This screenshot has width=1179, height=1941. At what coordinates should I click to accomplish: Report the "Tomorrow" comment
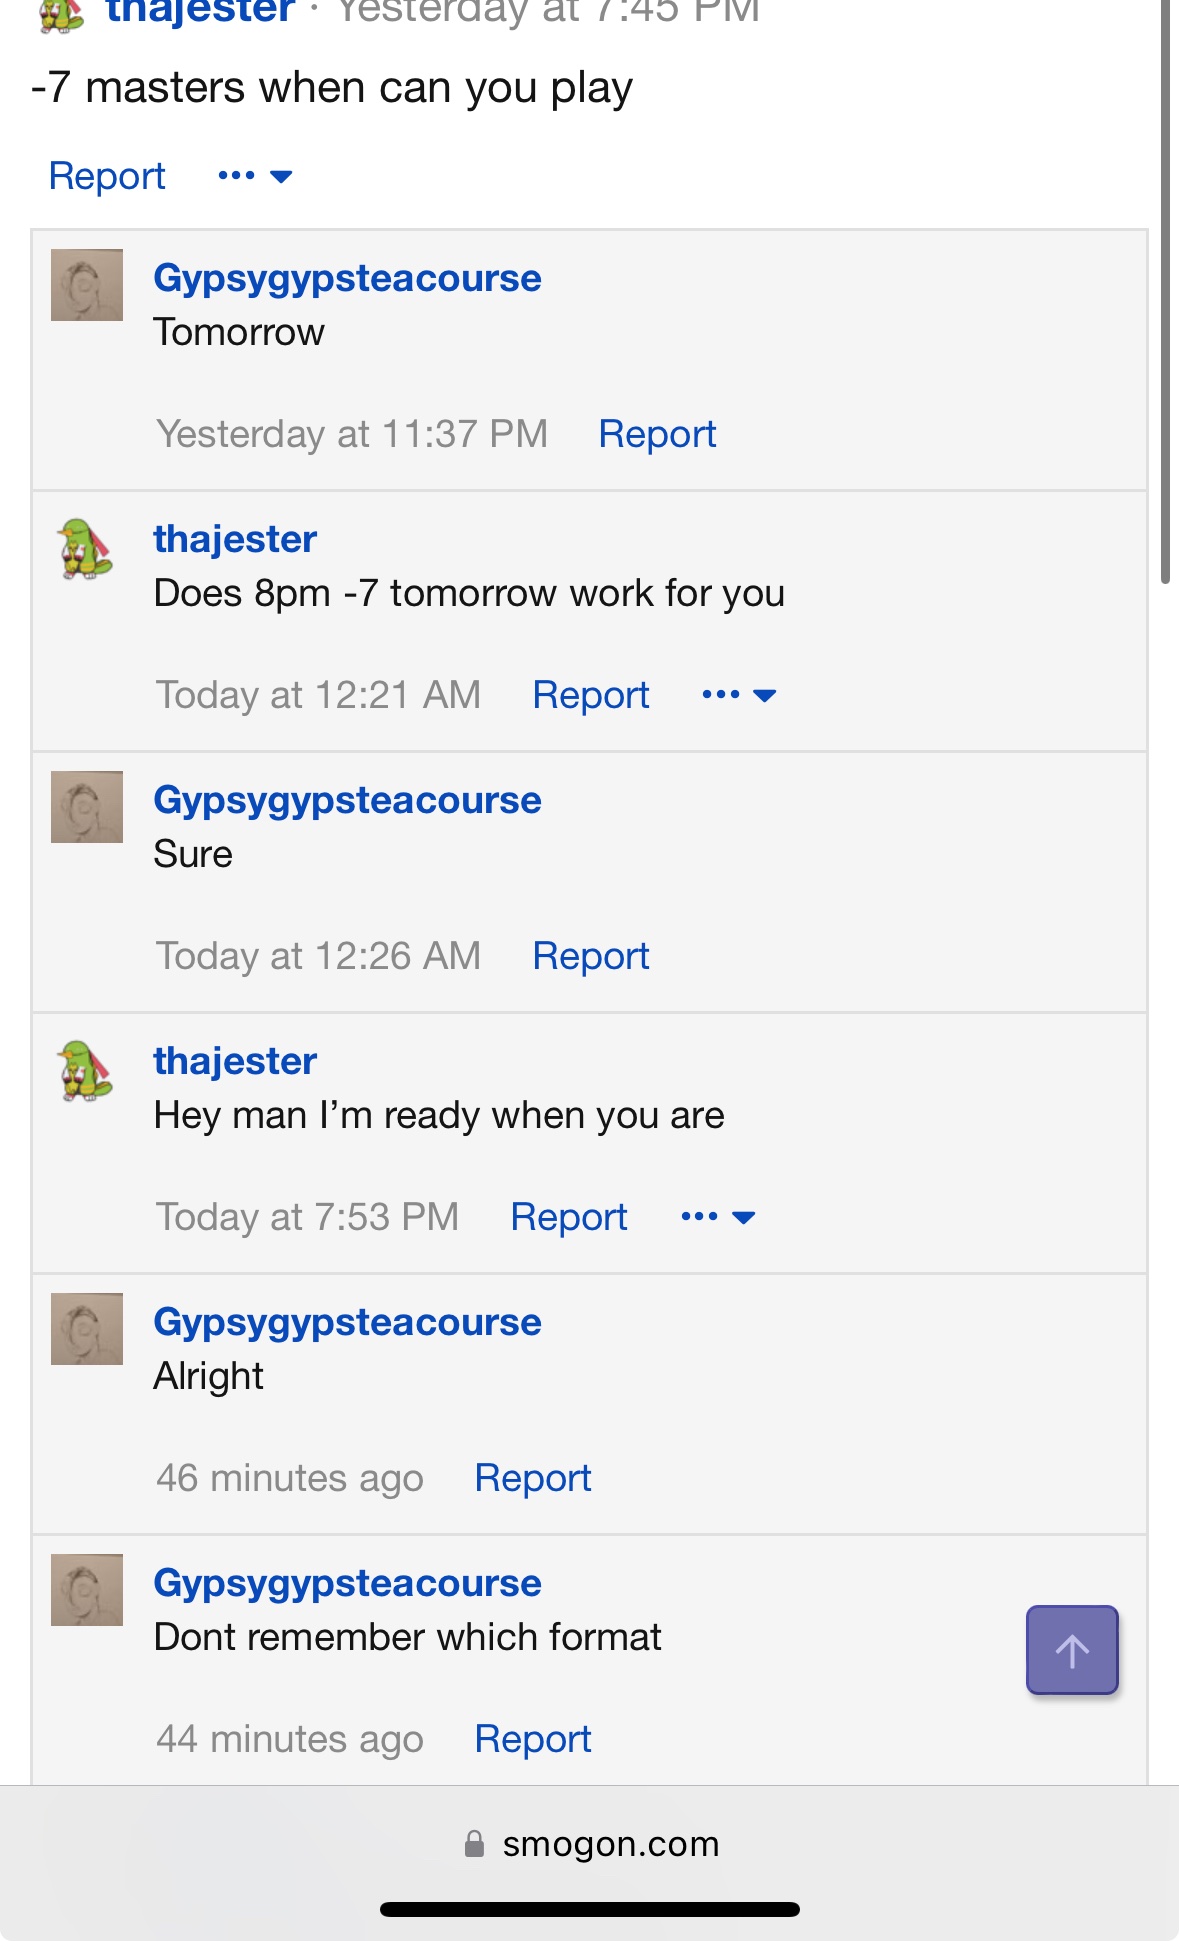[657, 434]
